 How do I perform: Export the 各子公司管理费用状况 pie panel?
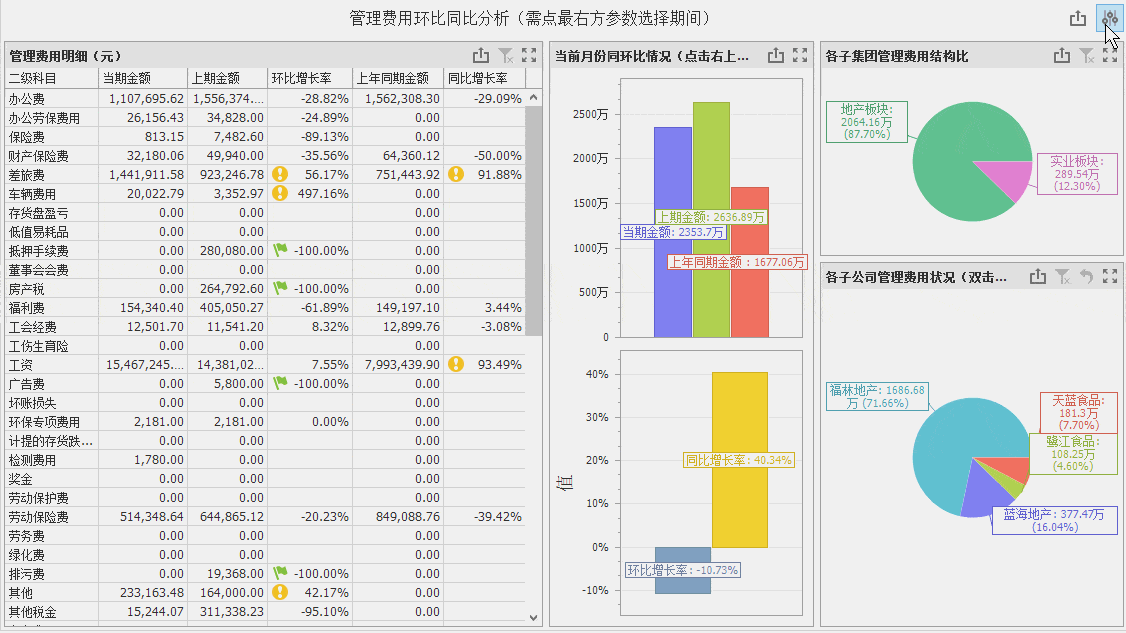(x=1038, y=277)
